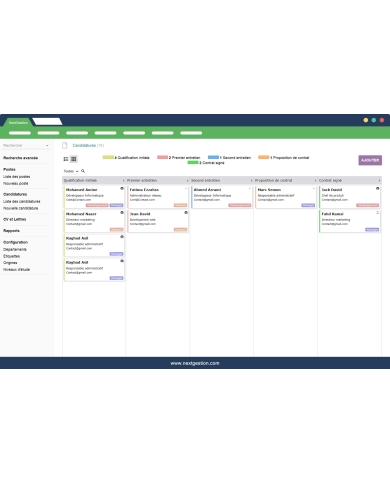Click the Candidatures breadcrumb title link
The width and height of the screenshot is (390, 484).
pos(84,145)
